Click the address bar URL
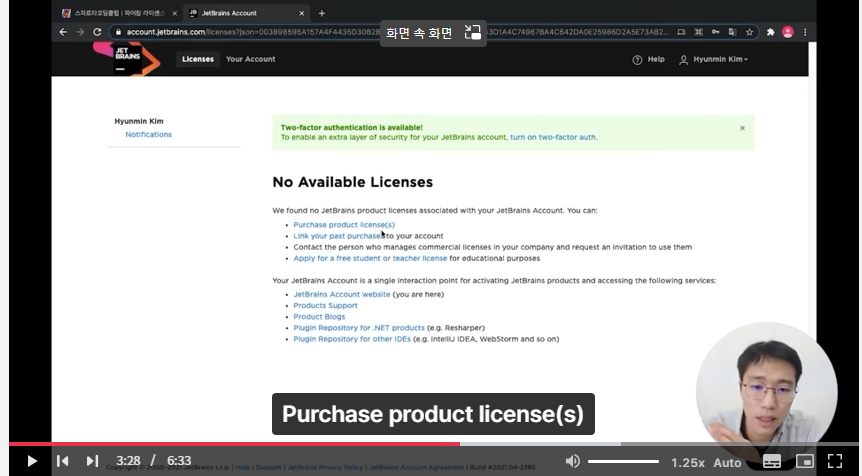Image resolution: width=862 pixels, height=476 pixels. (396, 32)
